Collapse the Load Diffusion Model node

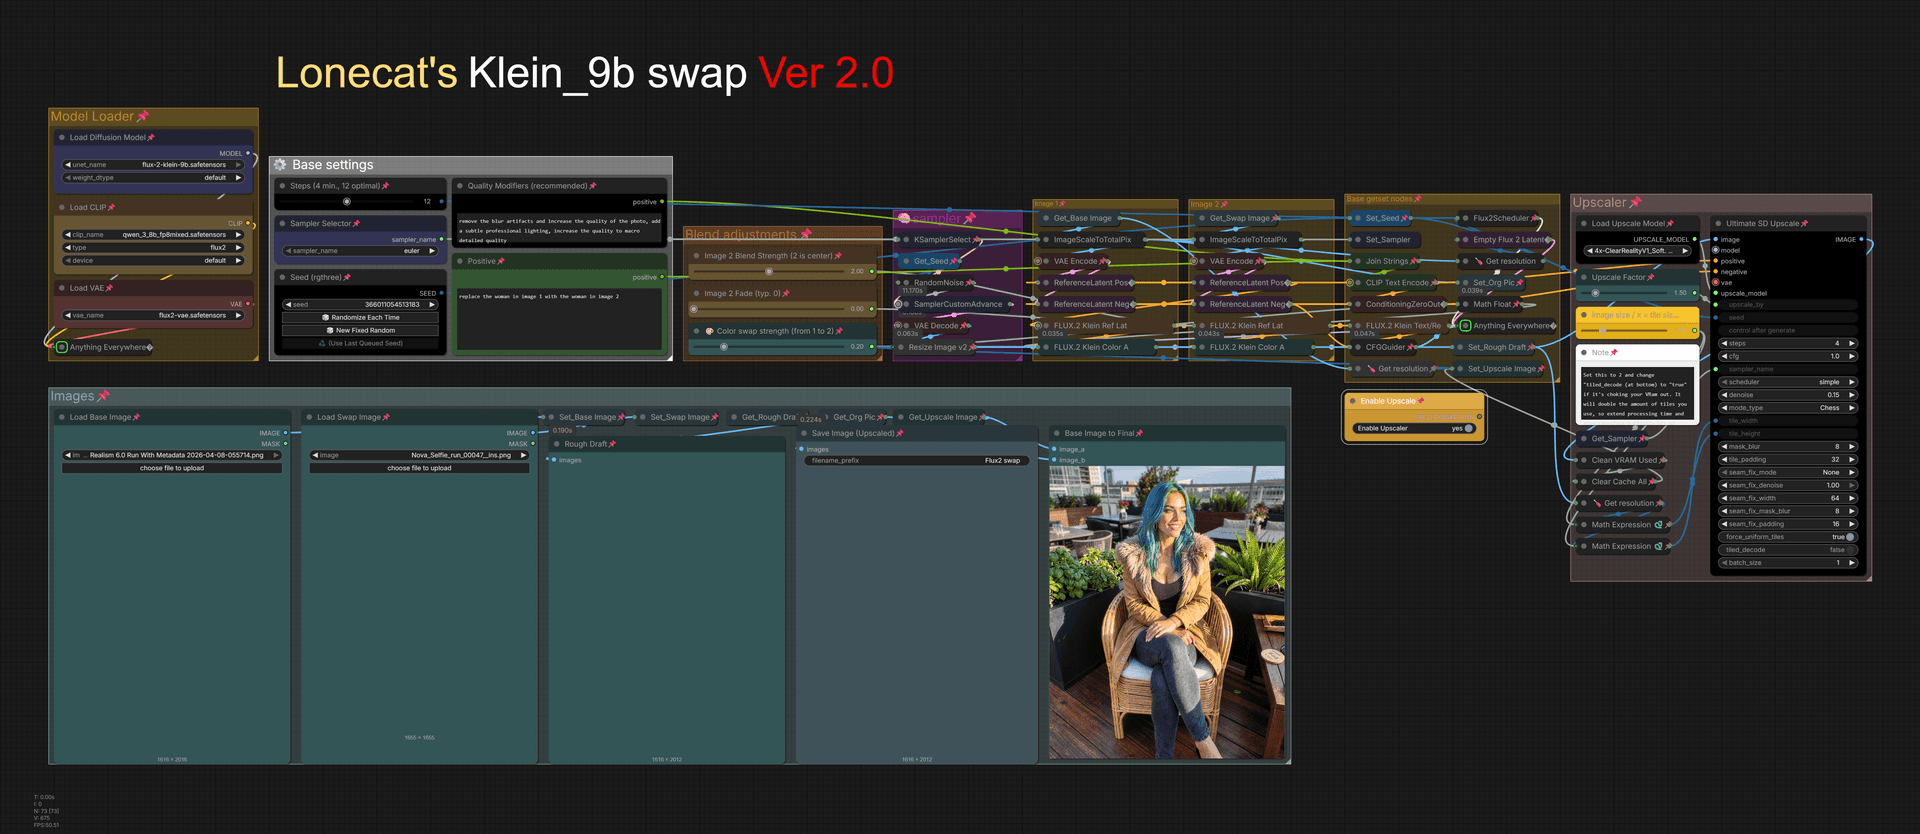click(x=62, y=138)
